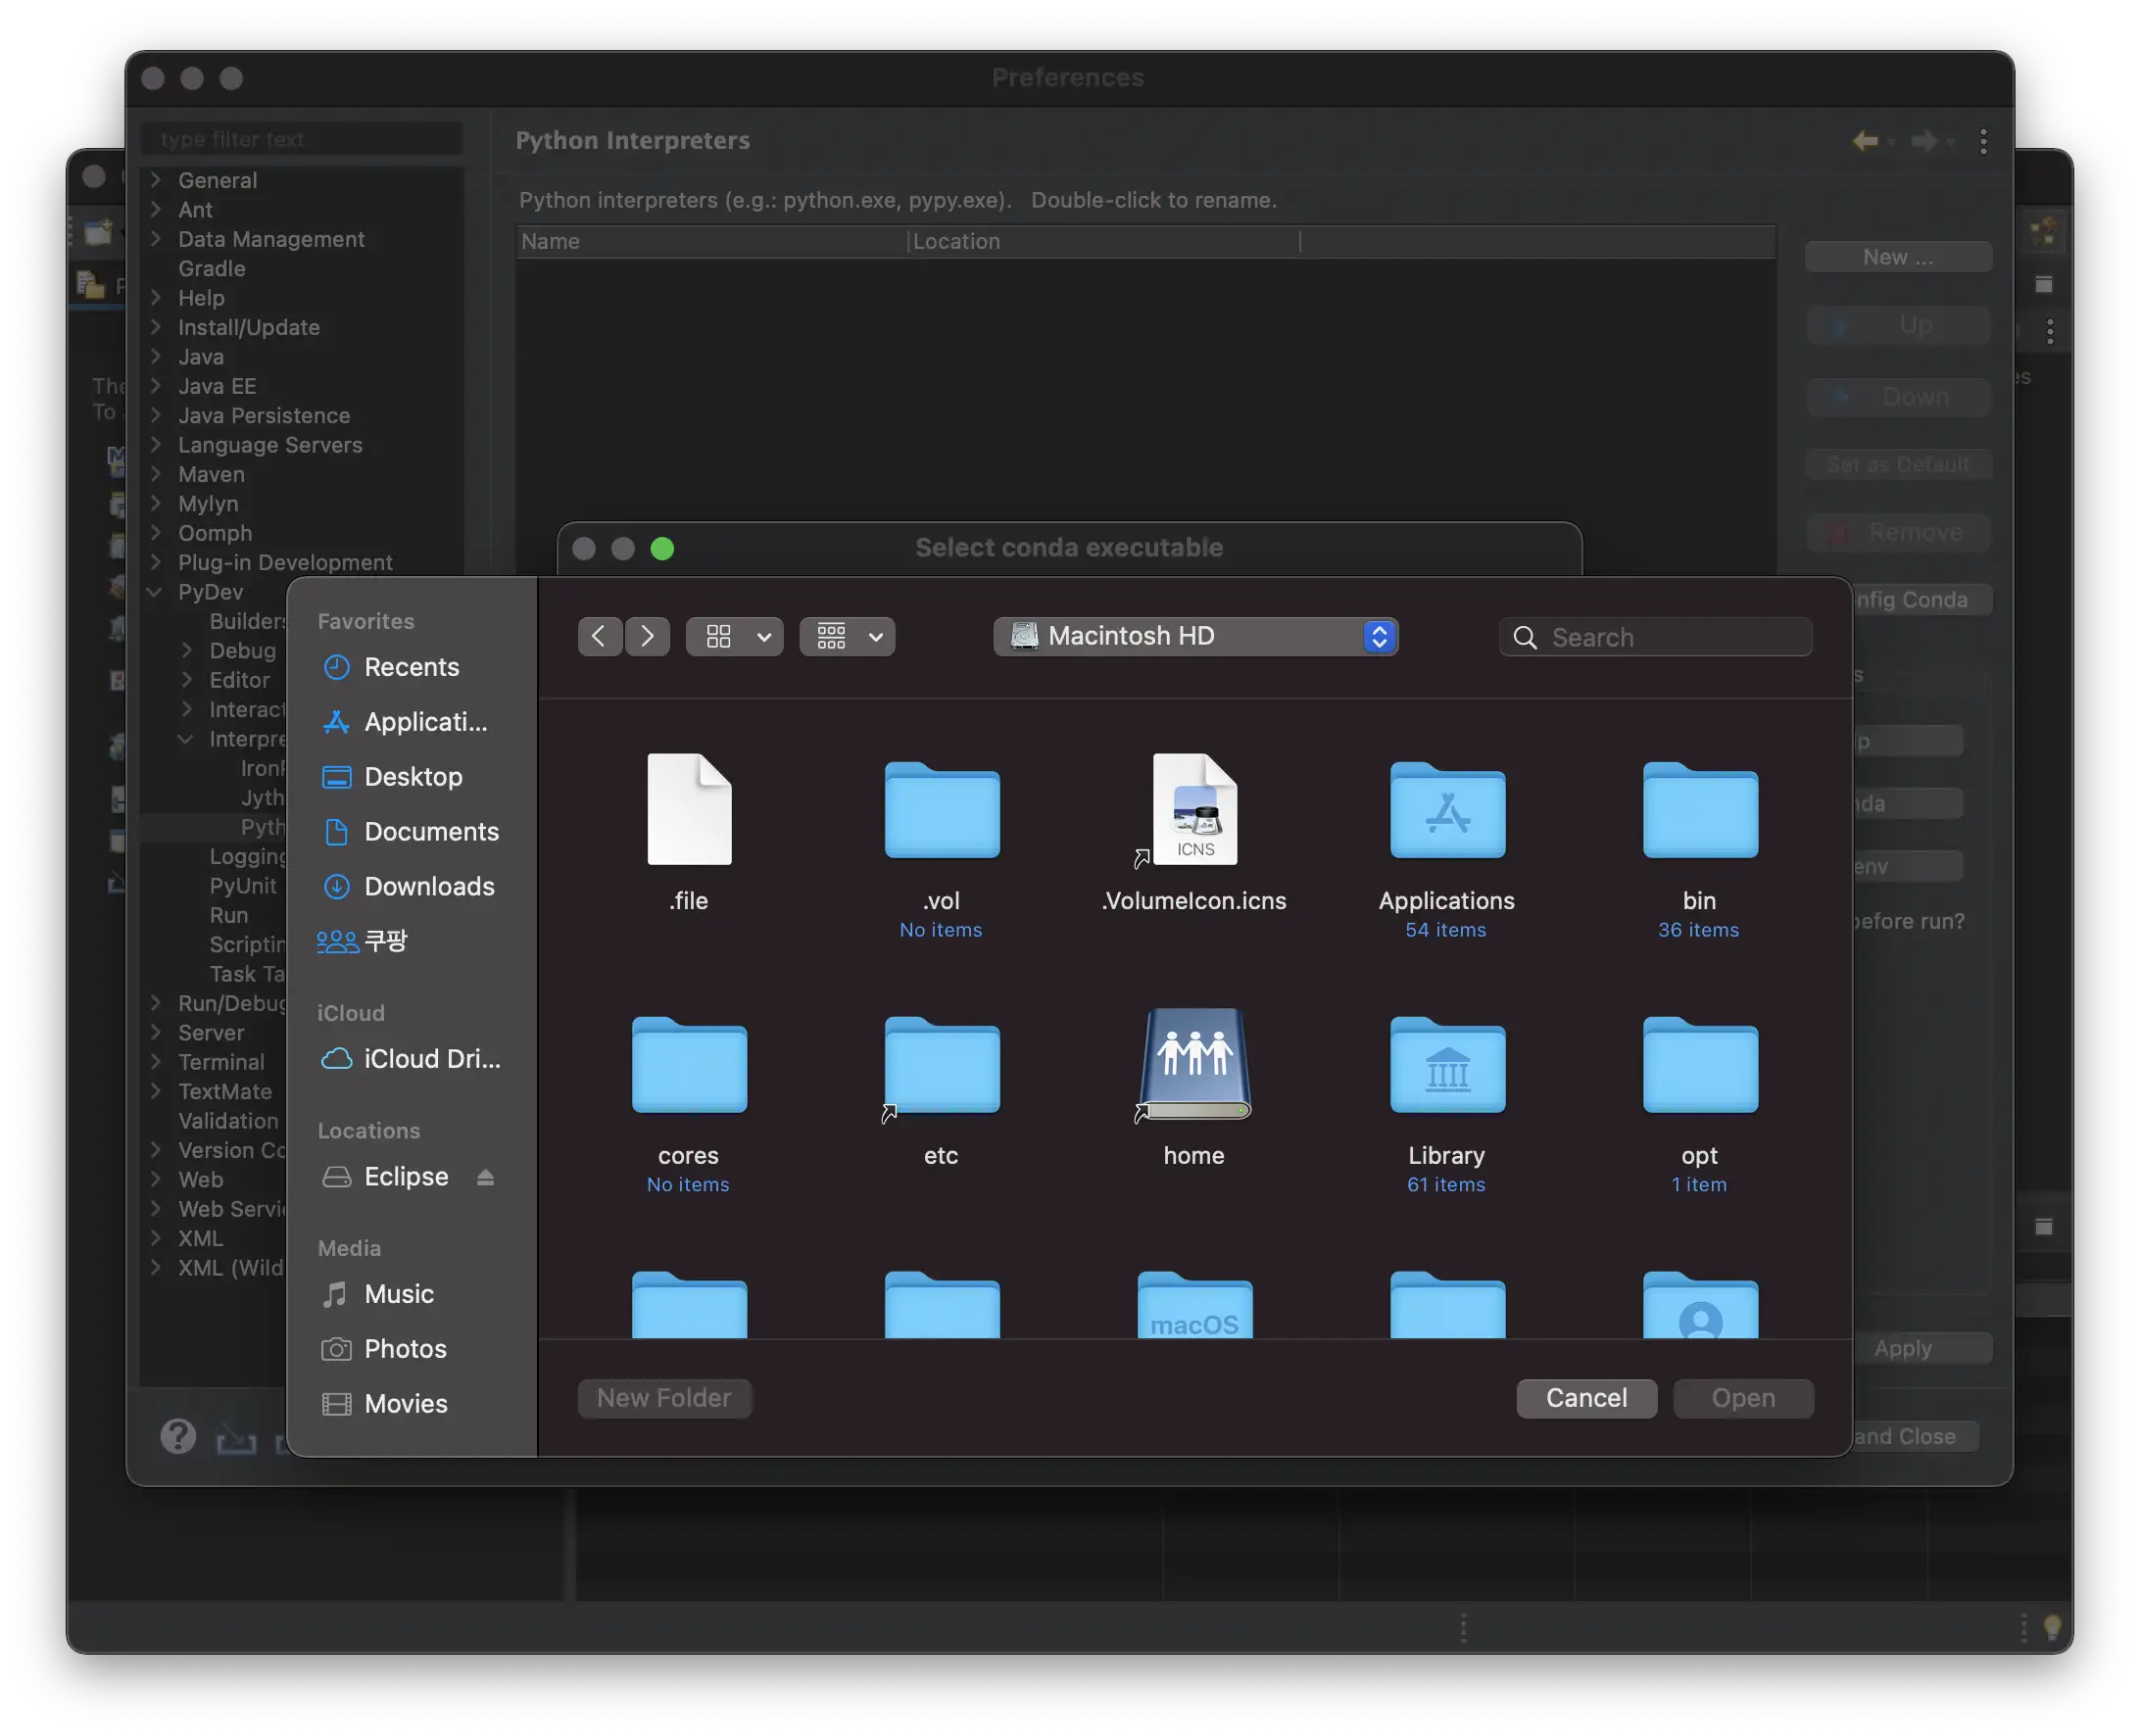Open the bin folder

tap(1699, 811)
